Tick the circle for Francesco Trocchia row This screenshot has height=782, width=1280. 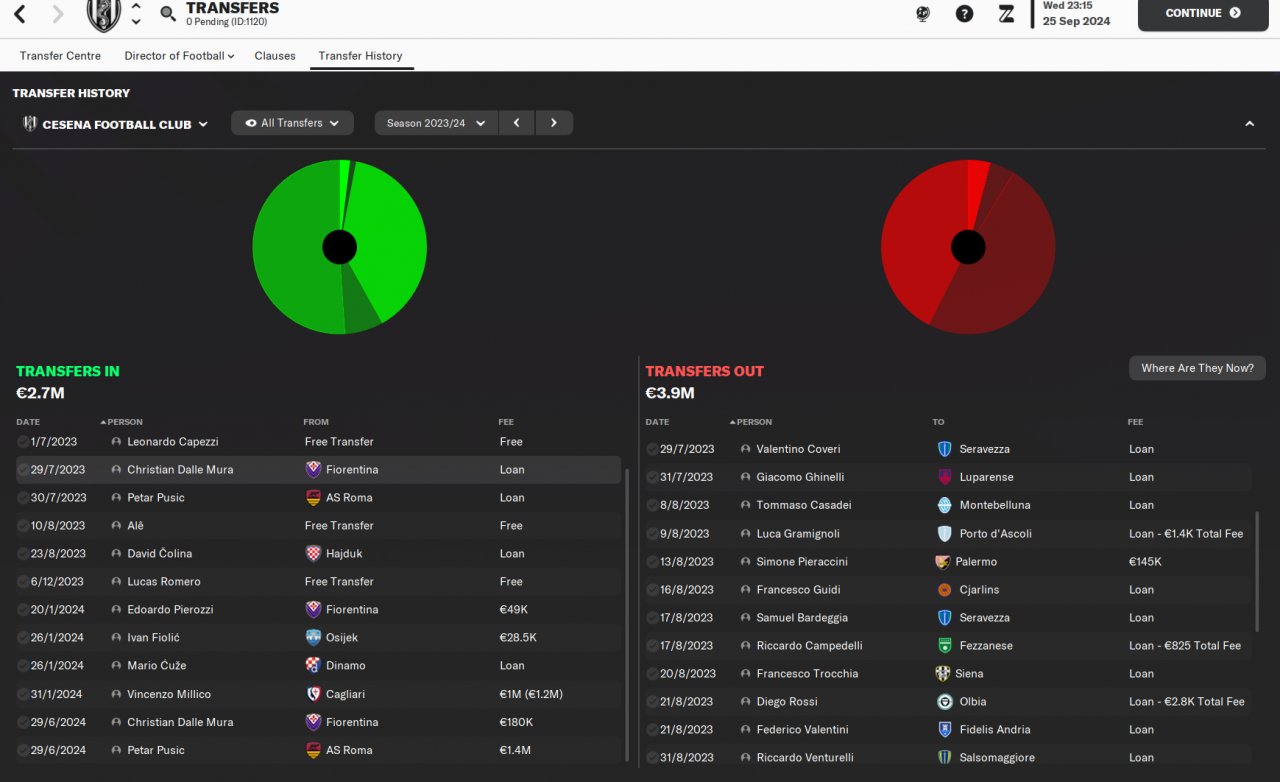tap(652, 674)
